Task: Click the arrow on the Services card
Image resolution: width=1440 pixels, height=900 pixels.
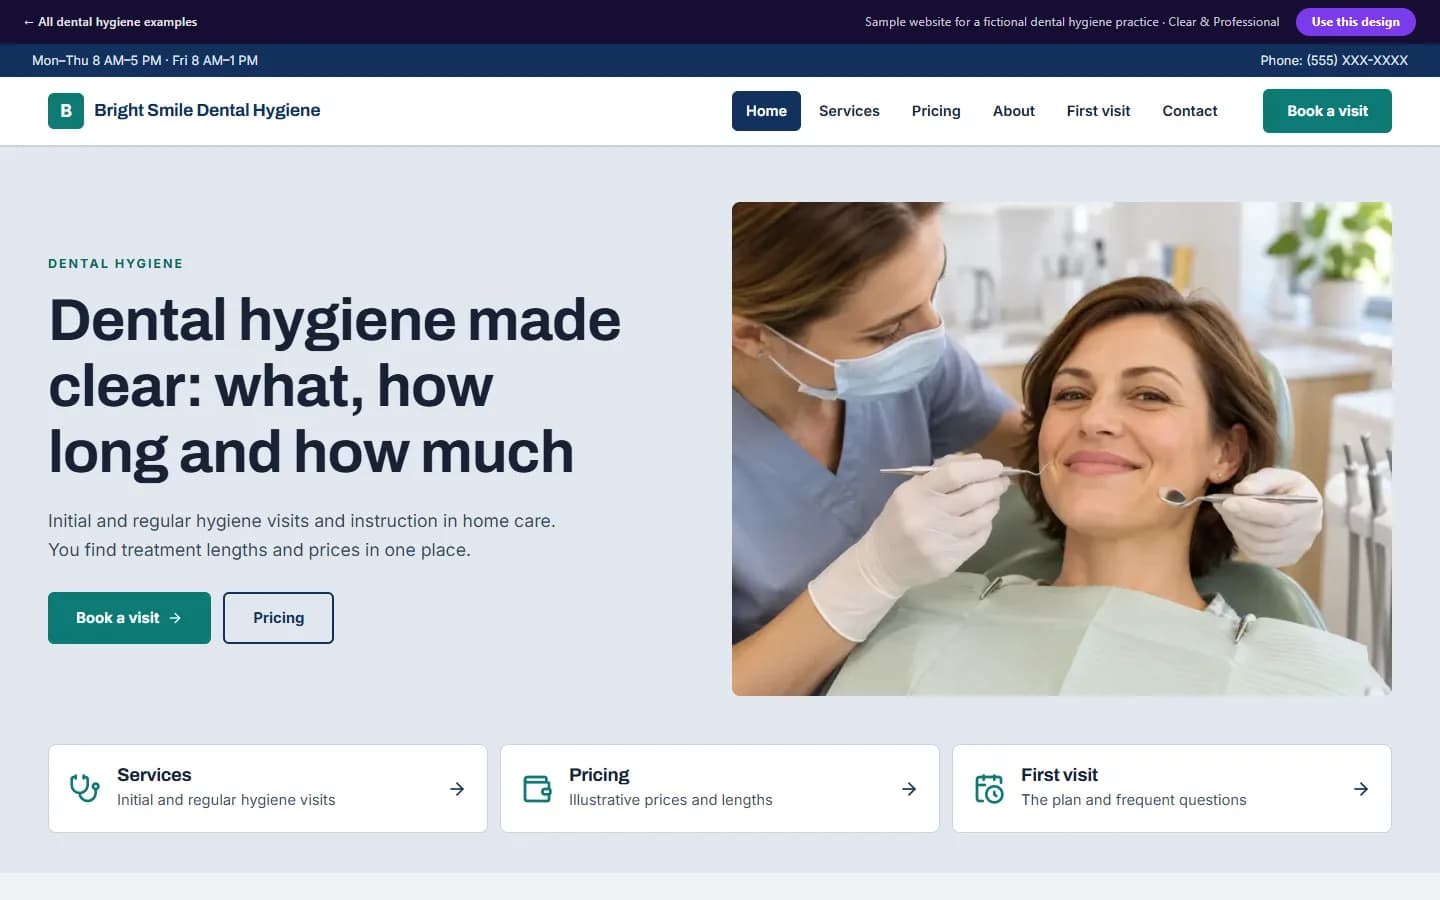Action: [x=457, y=789]
